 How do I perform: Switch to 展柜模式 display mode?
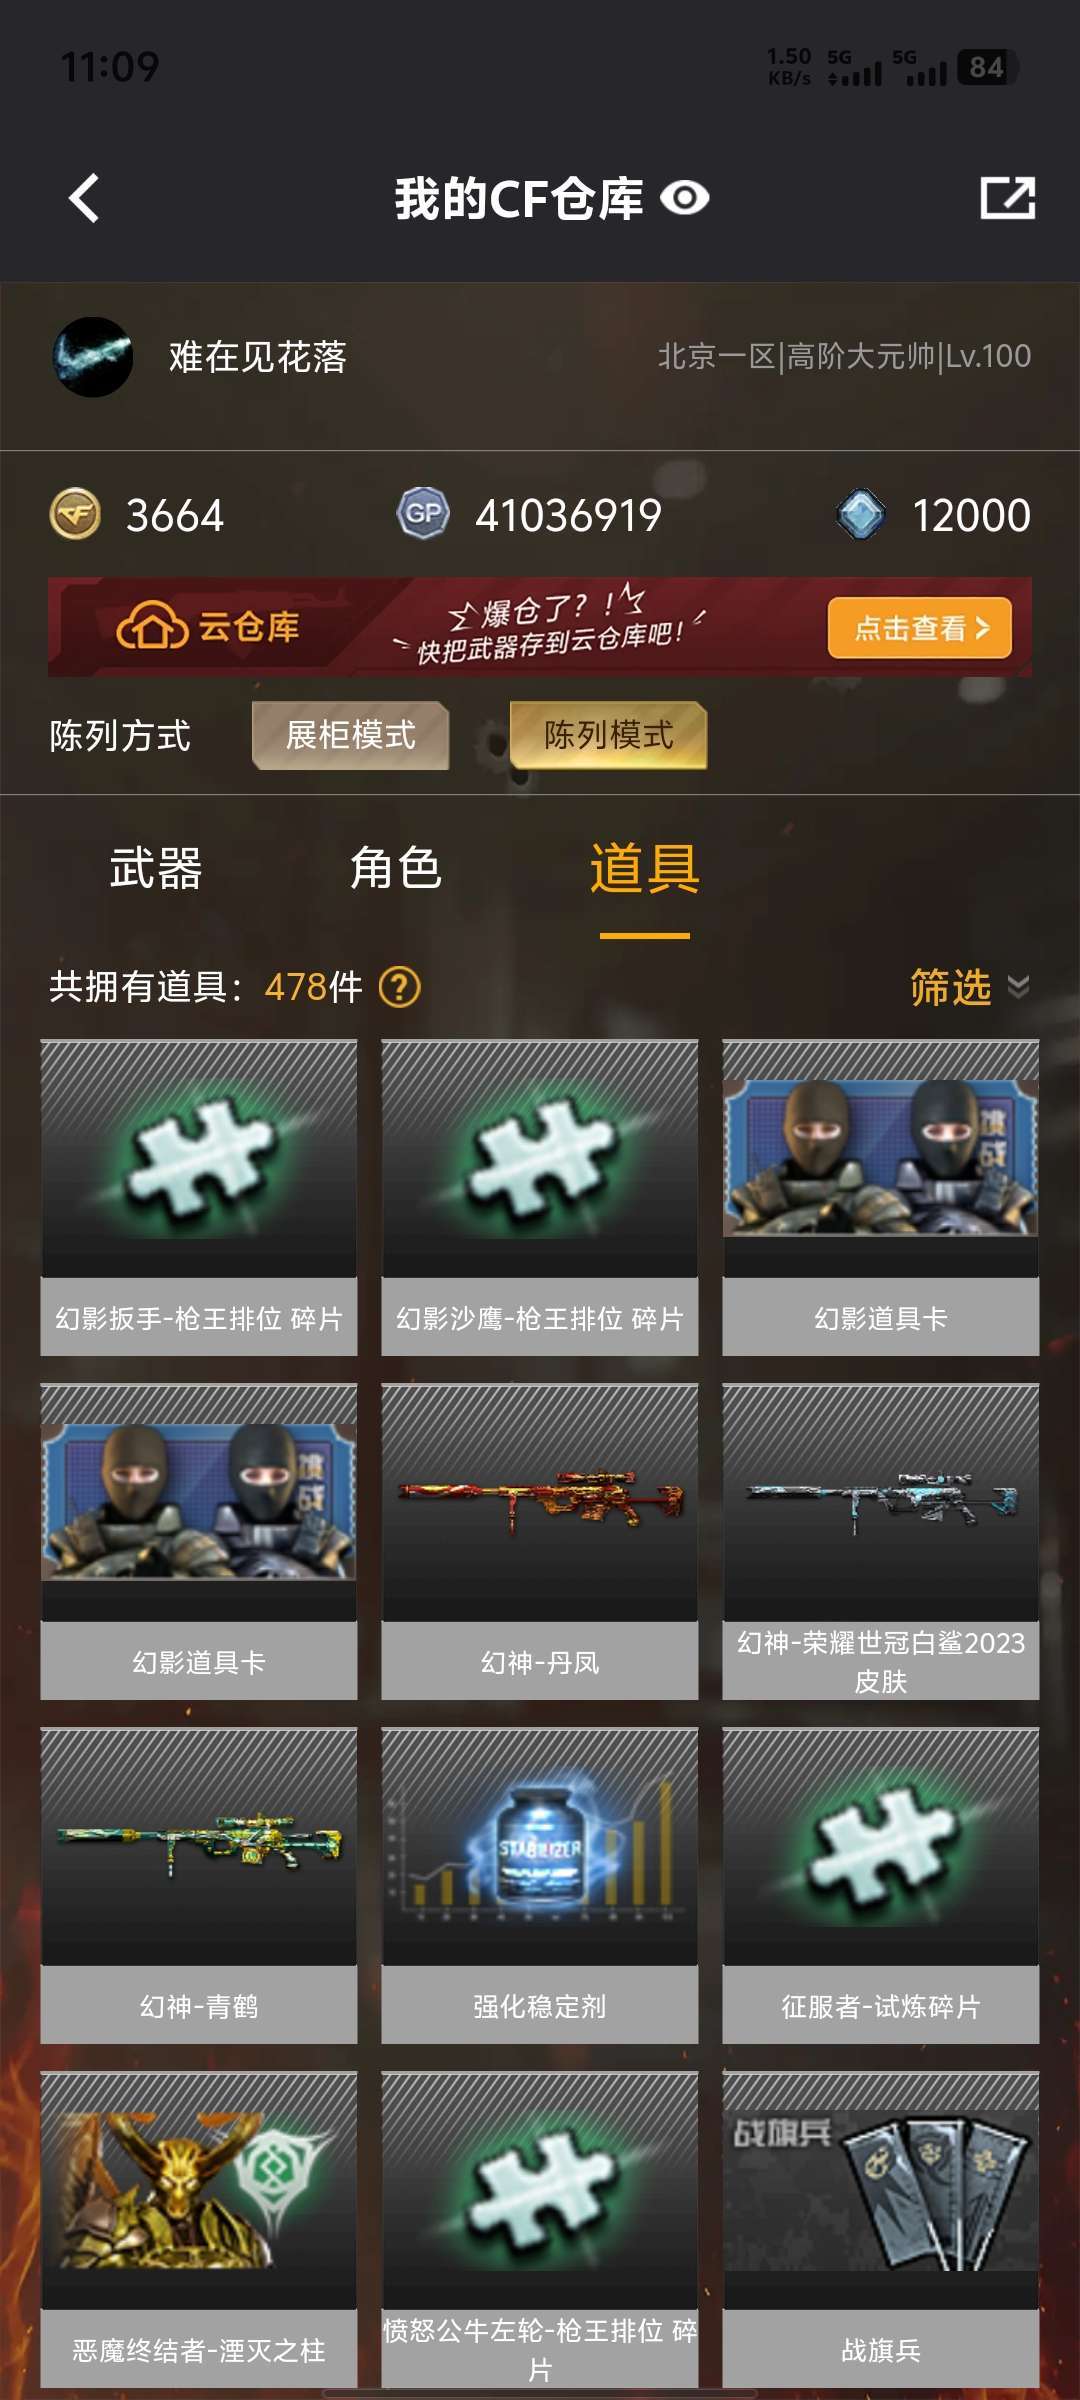point(350,735)
